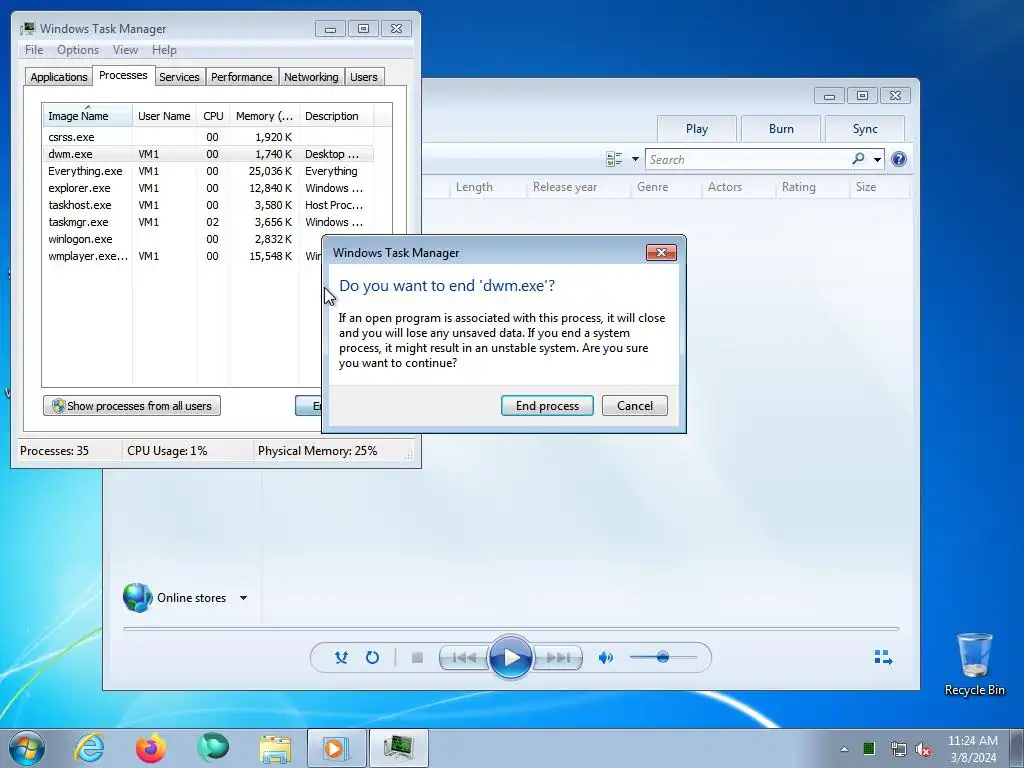Viewport: 1024px width, 768px height.
Task: Open the Burn tab in media player
Action: (x=781, y=129)
